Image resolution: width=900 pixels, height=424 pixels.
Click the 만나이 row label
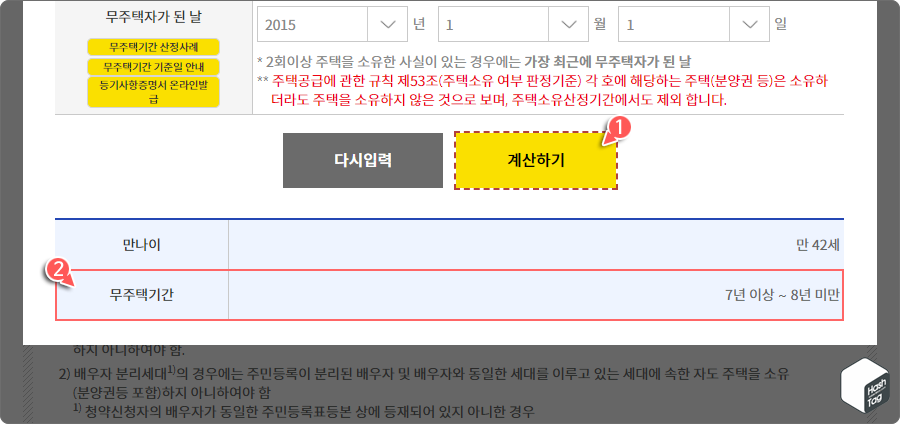pyautogui.click(x=142, y=246)
